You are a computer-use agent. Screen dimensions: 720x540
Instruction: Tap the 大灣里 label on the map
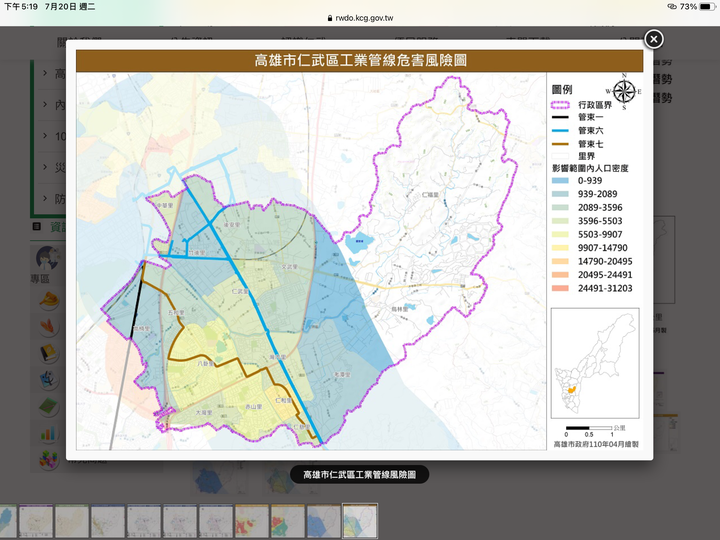(204, 413)
